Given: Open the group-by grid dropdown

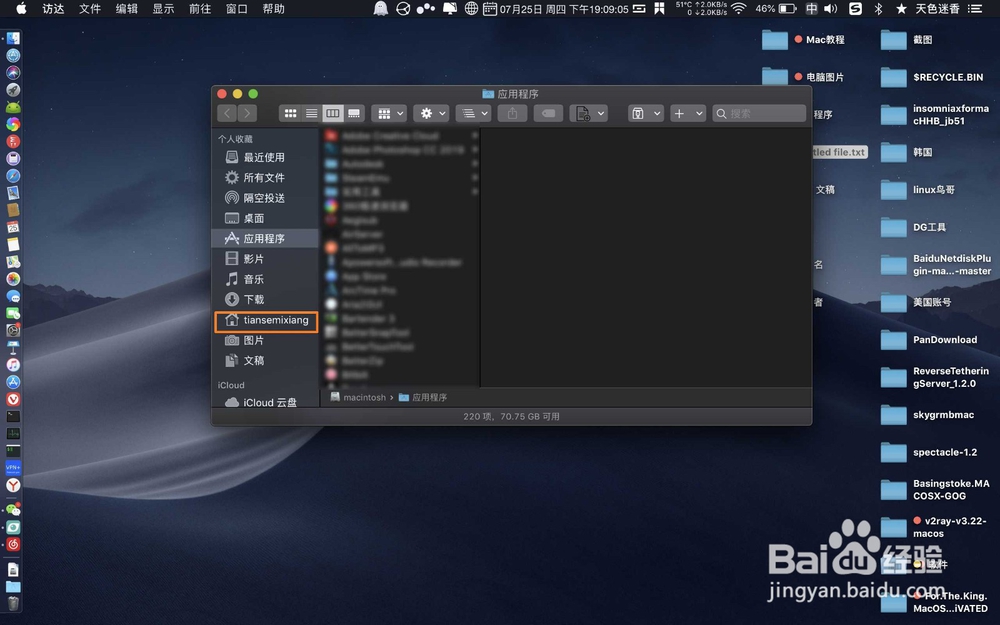Looking at the screenshot, I should pyautogui.click(x=389, y=114).
